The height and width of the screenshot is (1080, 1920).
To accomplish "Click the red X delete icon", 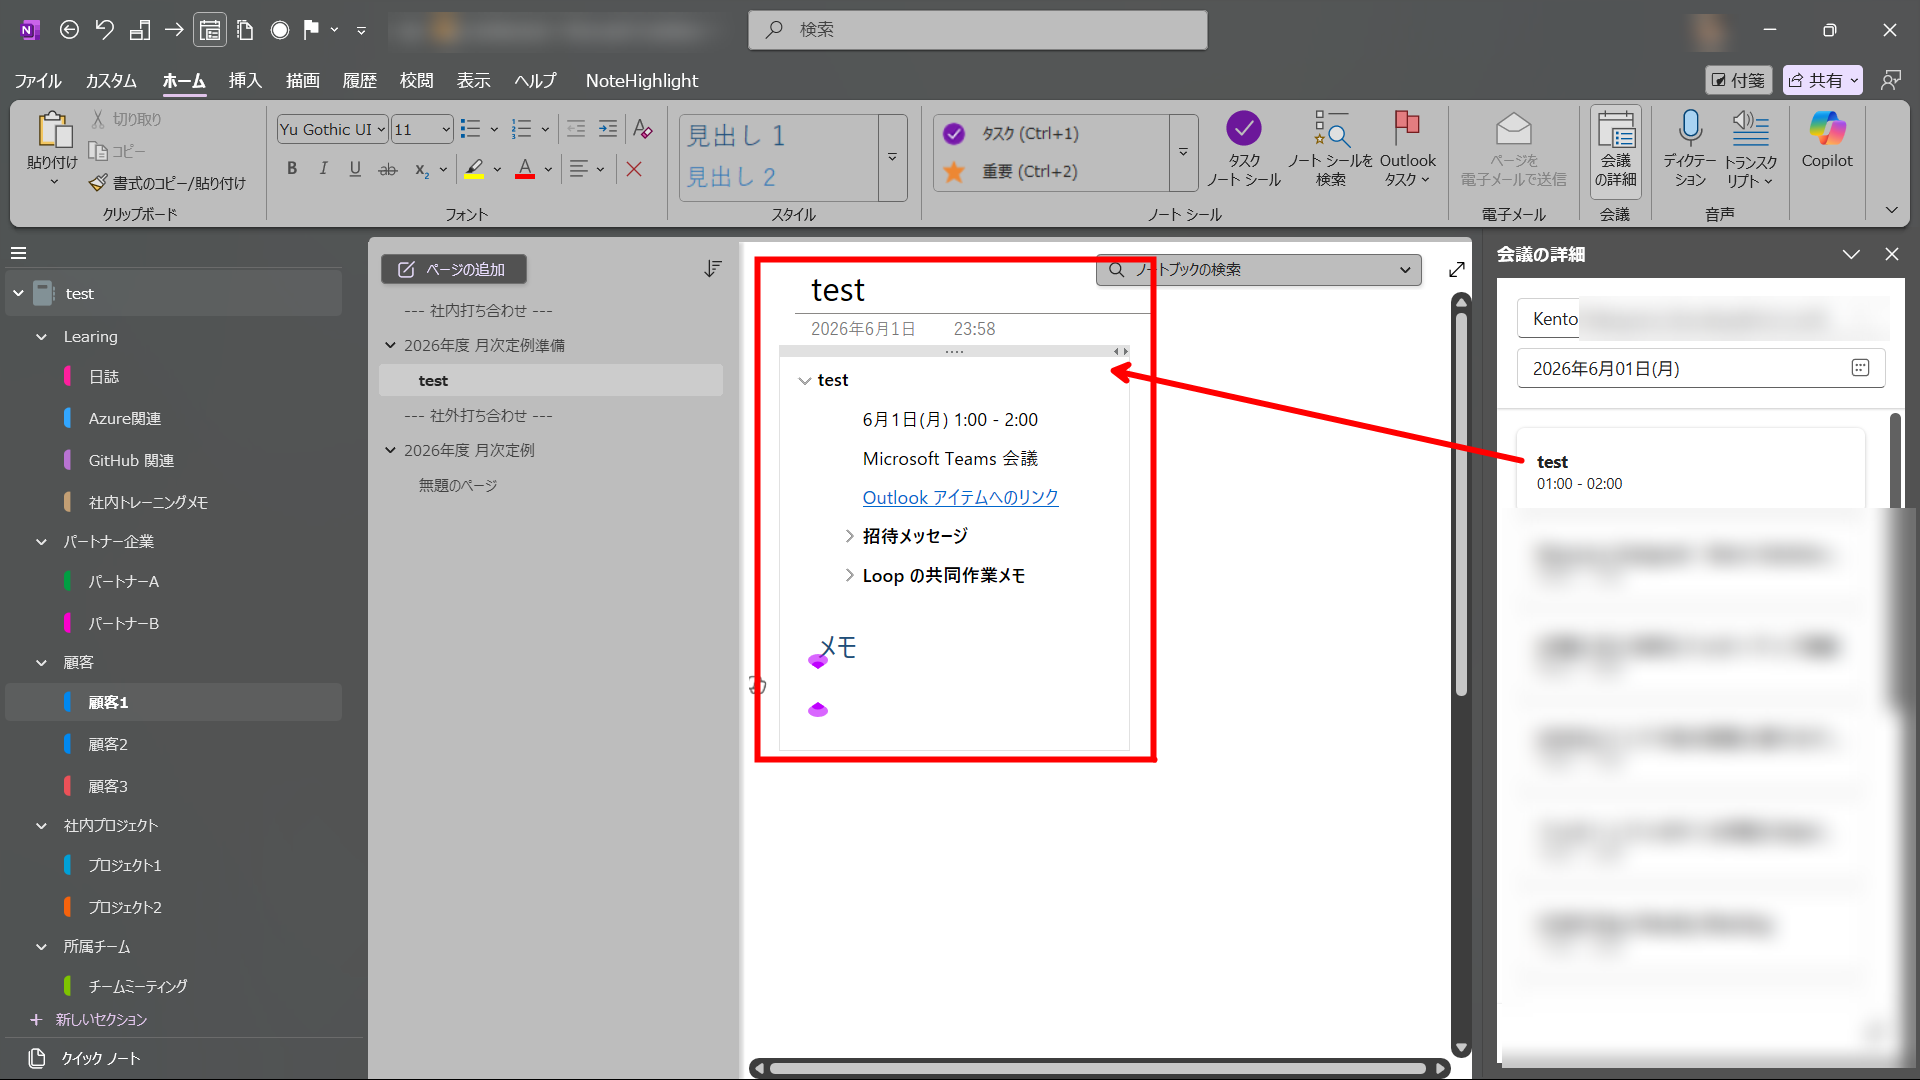I will coord(634,169).
